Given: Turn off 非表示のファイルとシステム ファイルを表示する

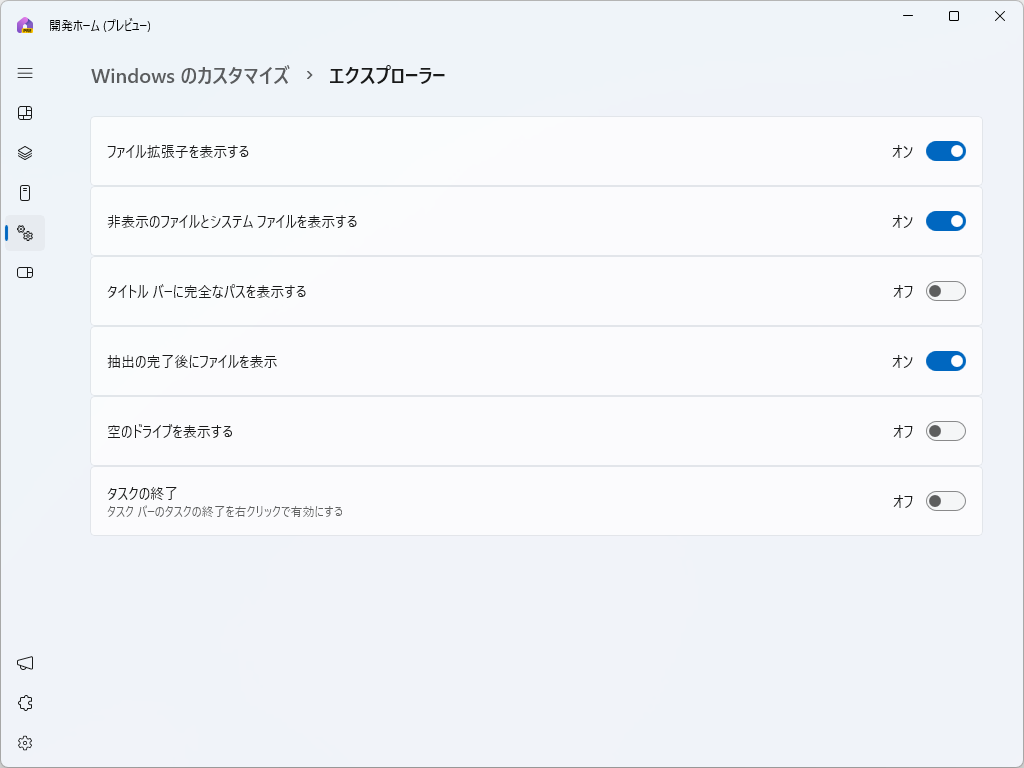Looking at the screenshot, I should [x=946, y=221].
